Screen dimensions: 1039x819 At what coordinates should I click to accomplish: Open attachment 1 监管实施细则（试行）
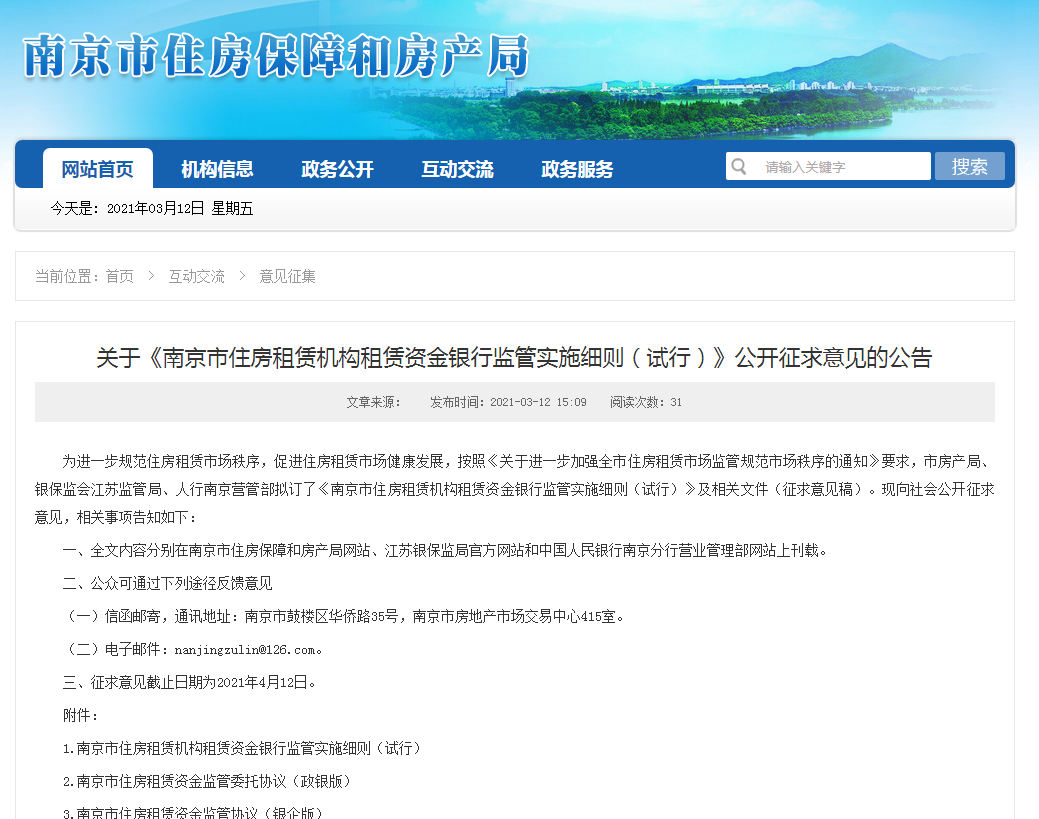coord(242,749)
